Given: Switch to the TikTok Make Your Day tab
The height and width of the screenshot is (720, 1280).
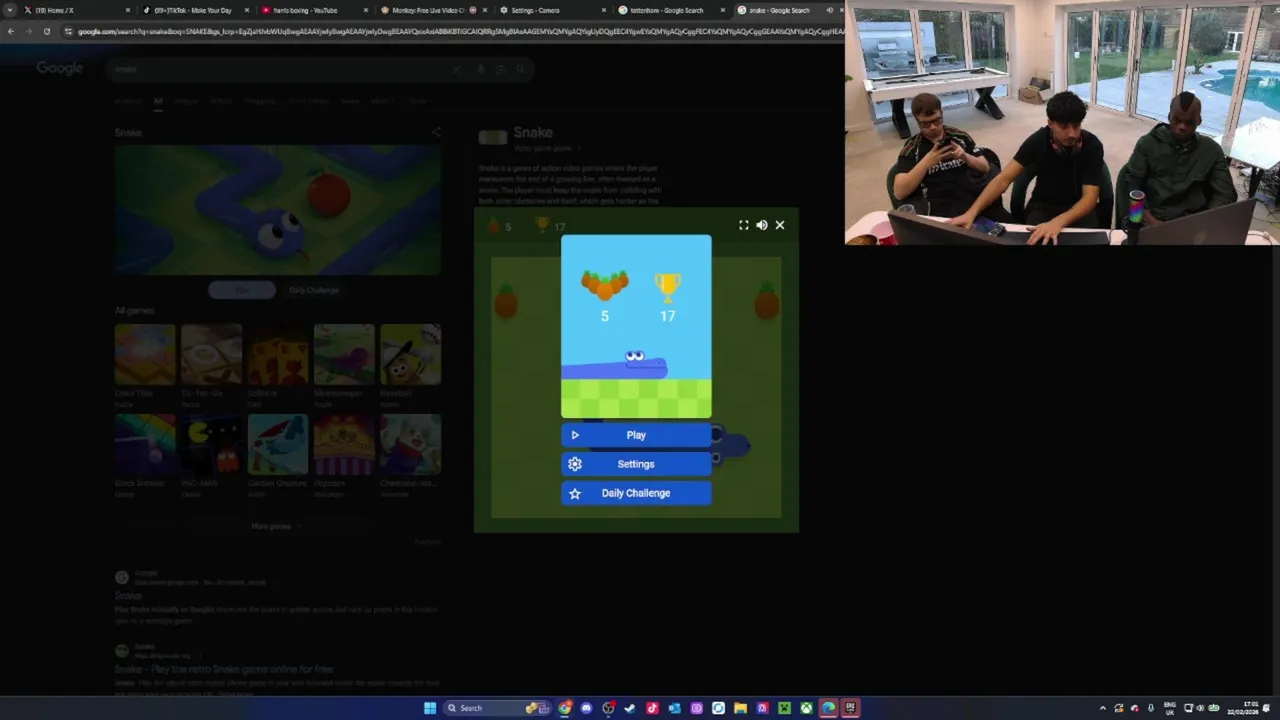Looking at the screenshot, I should pyautogui.click(x=195, y=10).
